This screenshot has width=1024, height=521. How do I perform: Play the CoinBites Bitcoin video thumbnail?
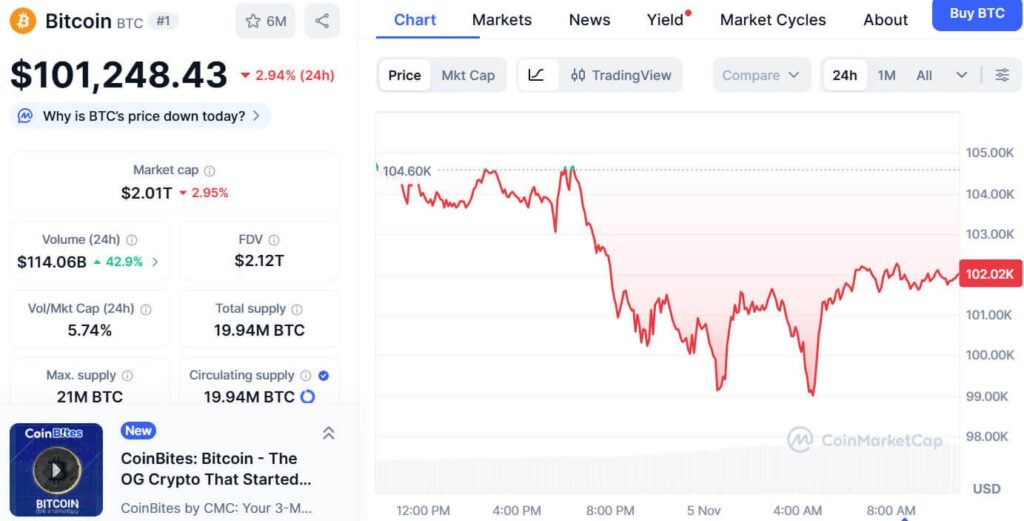tap(56, 469)
